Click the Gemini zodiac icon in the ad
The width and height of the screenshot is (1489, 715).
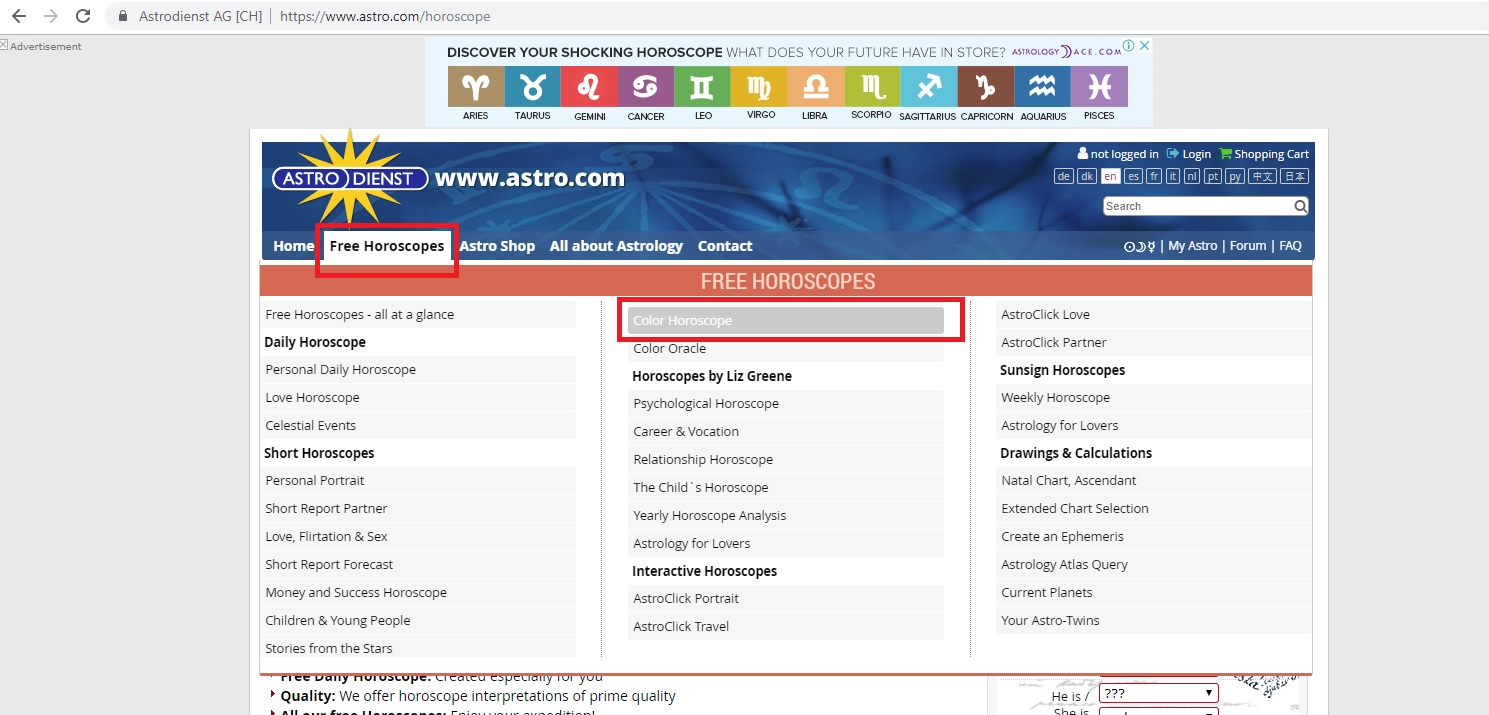point(589,87)
